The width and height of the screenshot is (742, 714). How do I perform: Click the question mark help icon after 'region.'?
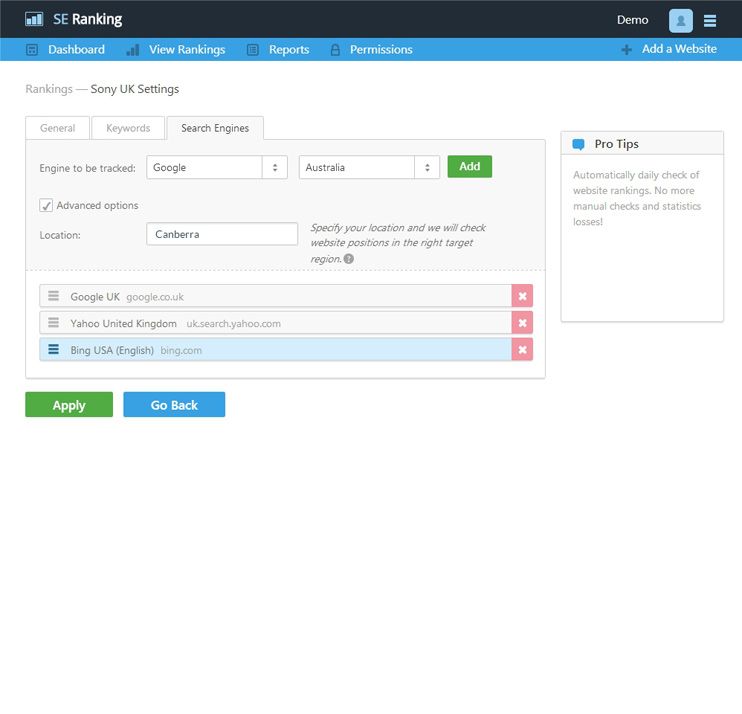pos(349,259)
